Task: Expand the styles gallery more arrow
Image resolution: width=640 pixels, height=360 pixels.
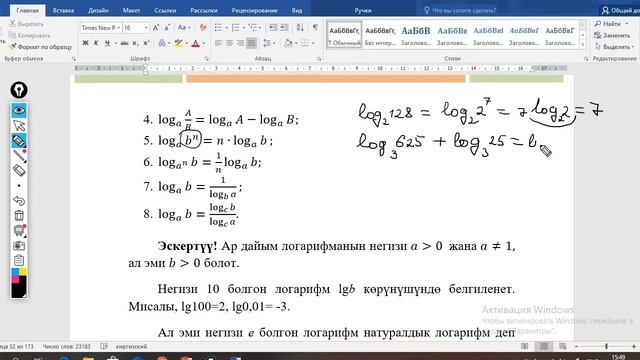Action: (582, 44)
